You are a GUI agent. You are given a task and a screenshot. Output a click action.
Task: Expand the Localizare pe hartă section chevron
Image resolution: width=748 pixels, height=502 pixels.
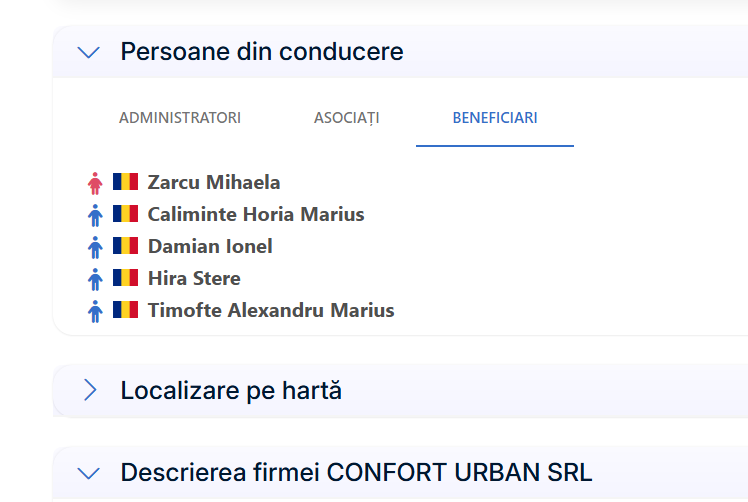tap(90, 390)
